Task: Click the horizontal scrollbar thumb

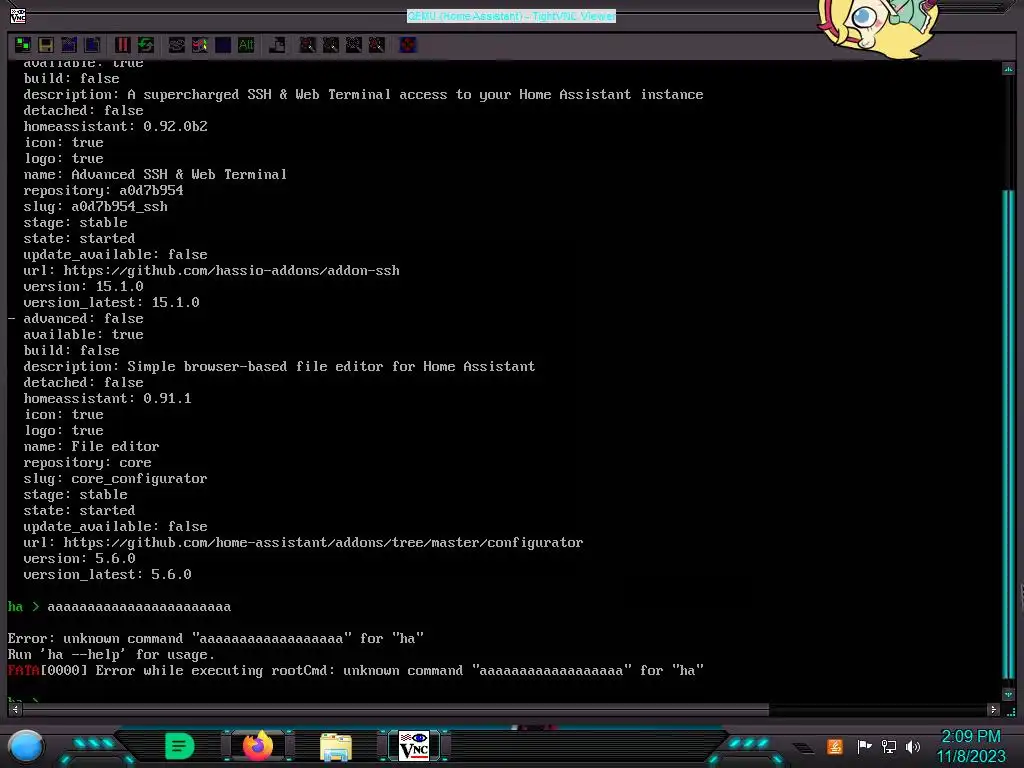Action: [396, 709]
